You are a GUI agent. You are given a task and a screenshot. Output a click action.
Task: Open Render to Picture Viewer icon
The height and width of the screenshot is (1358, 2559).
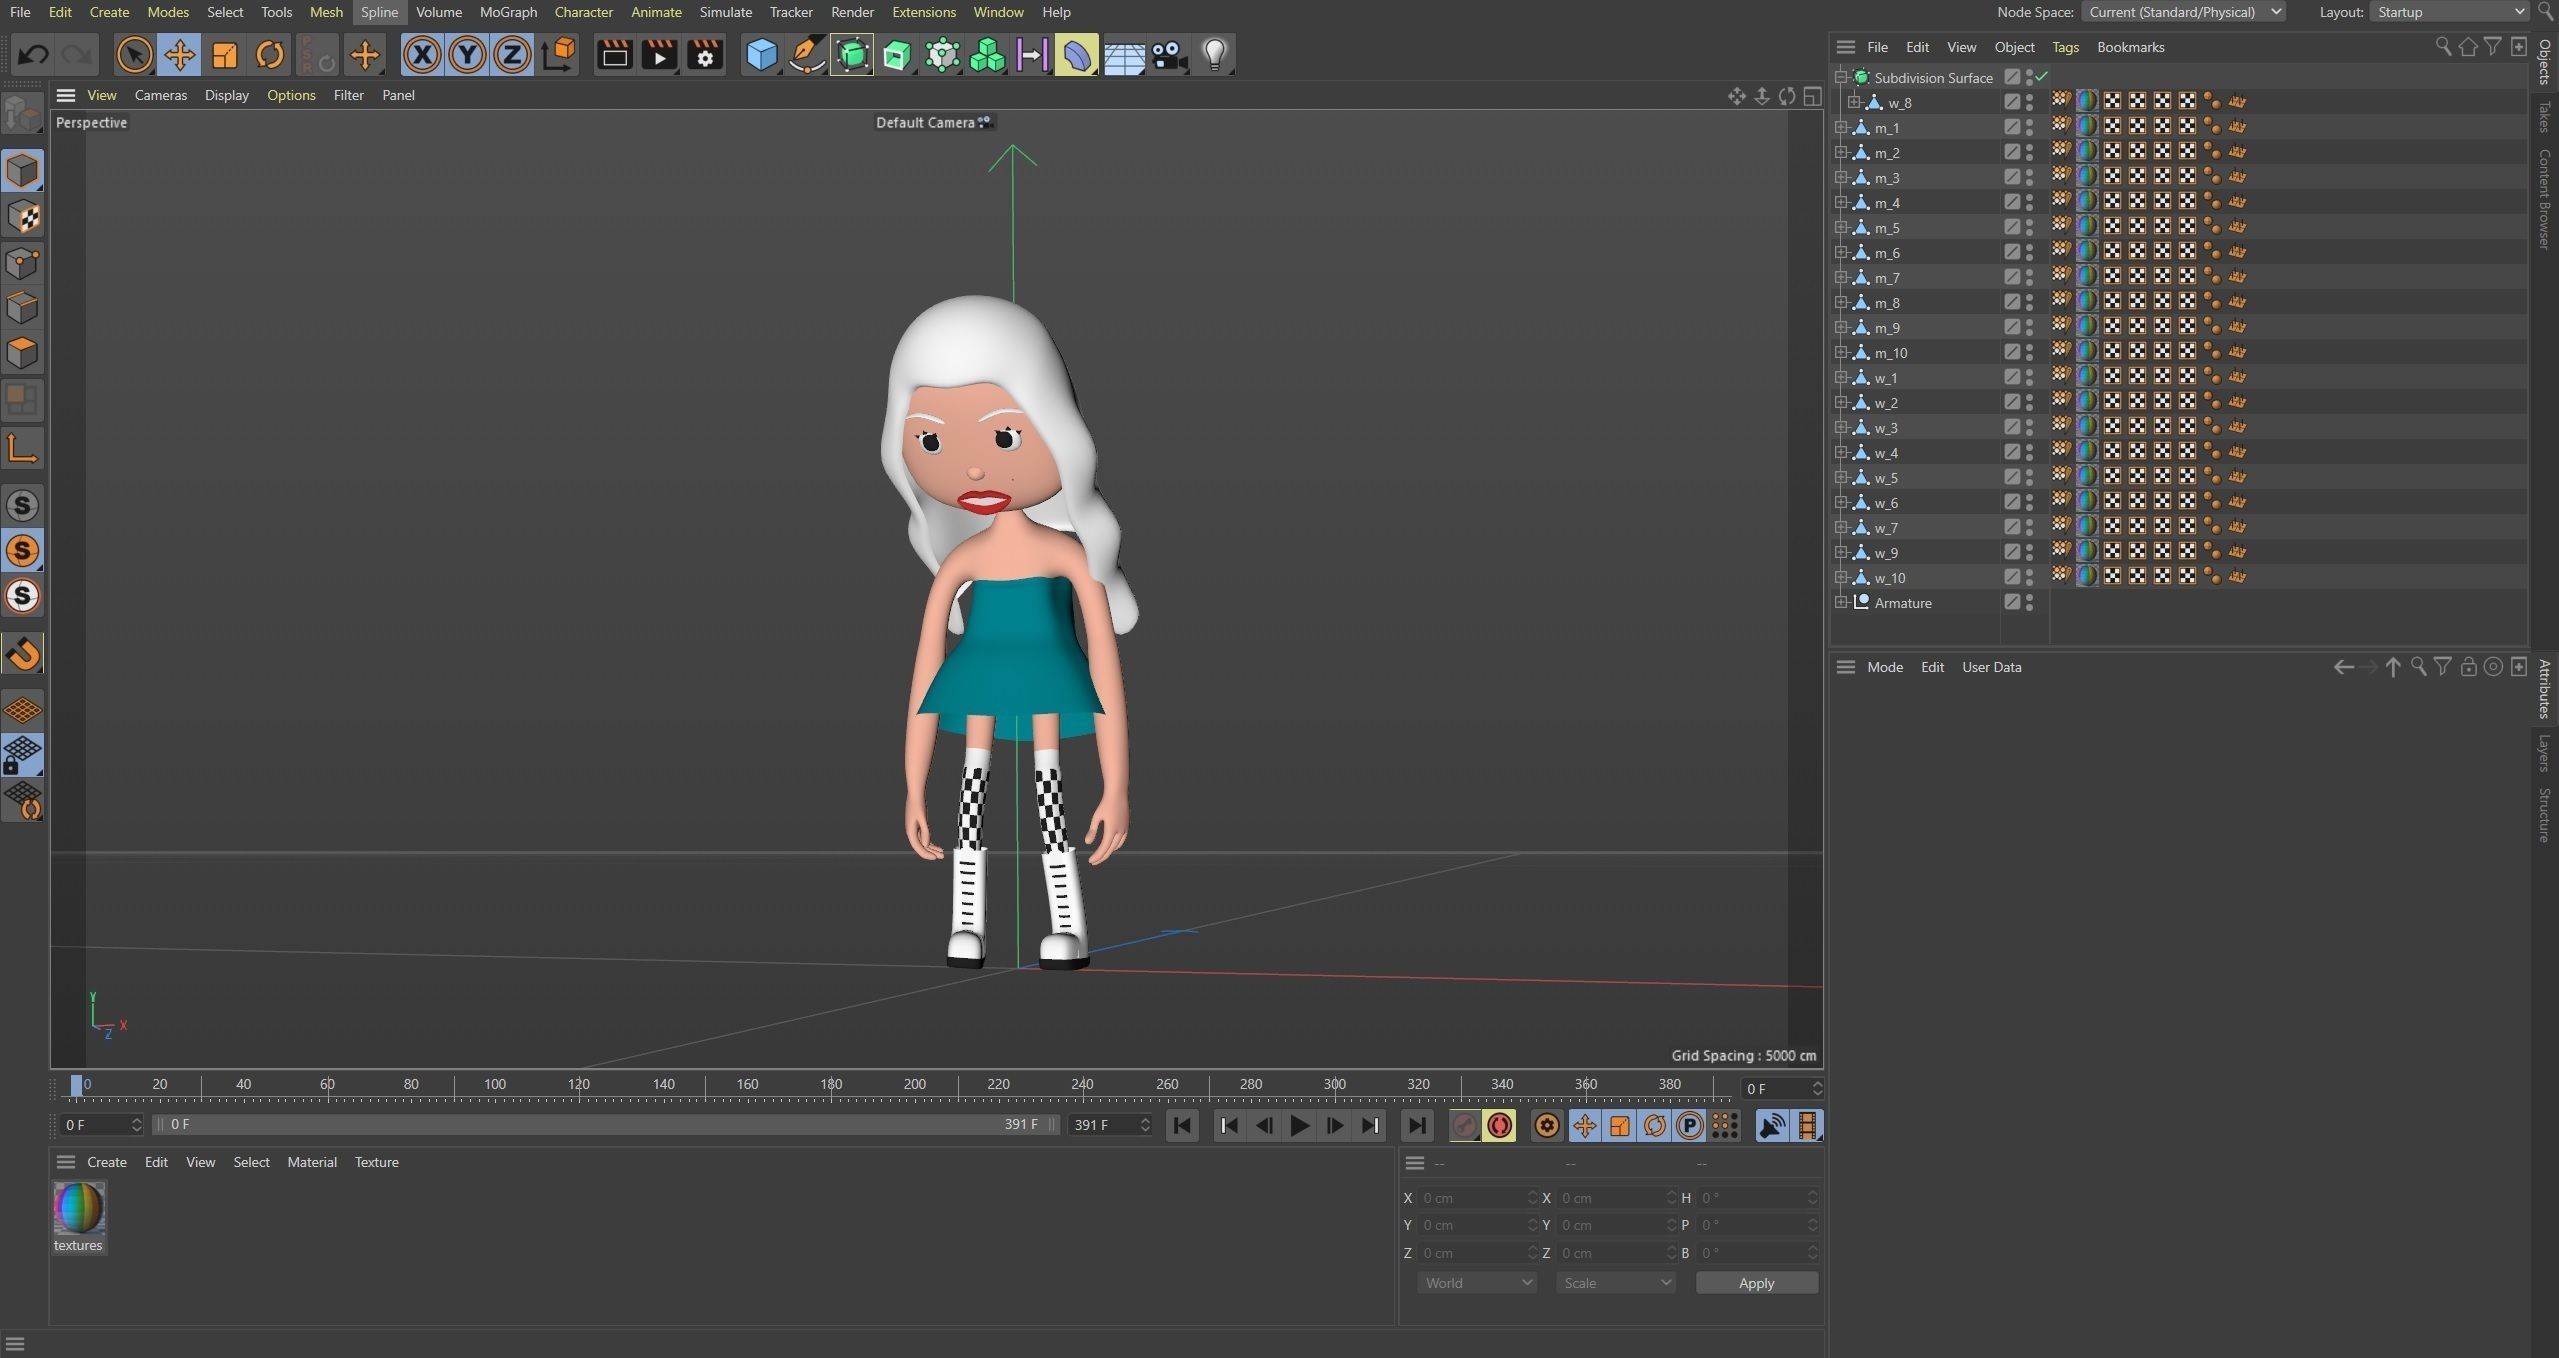[x=659, y=55]
